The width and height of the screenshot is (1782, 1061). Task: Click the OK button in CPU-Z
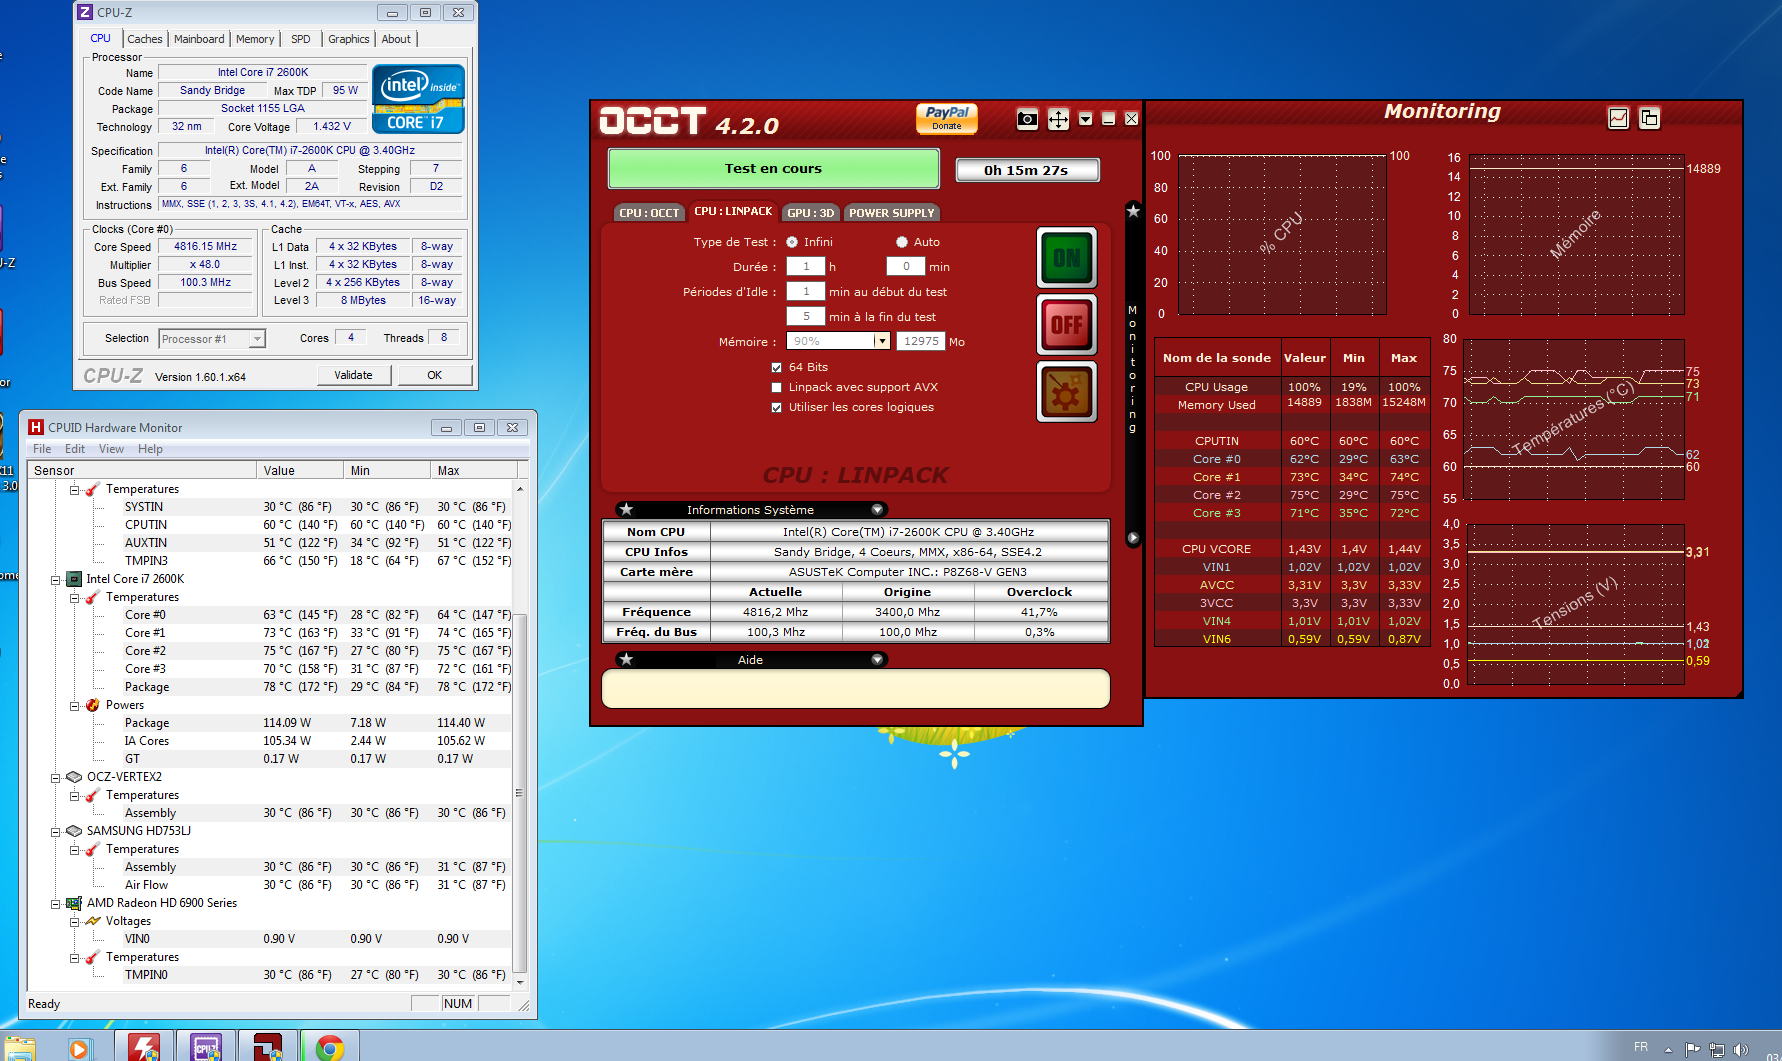(434, 375)
